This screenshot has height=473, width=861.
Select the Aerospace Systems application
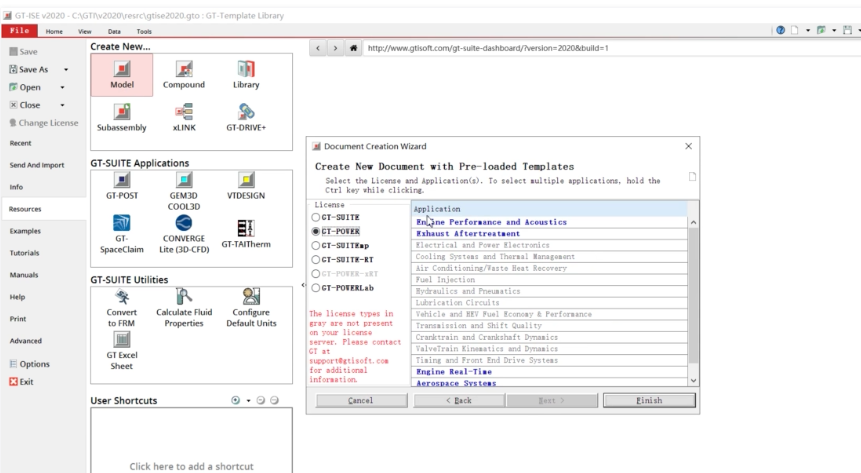549,382
